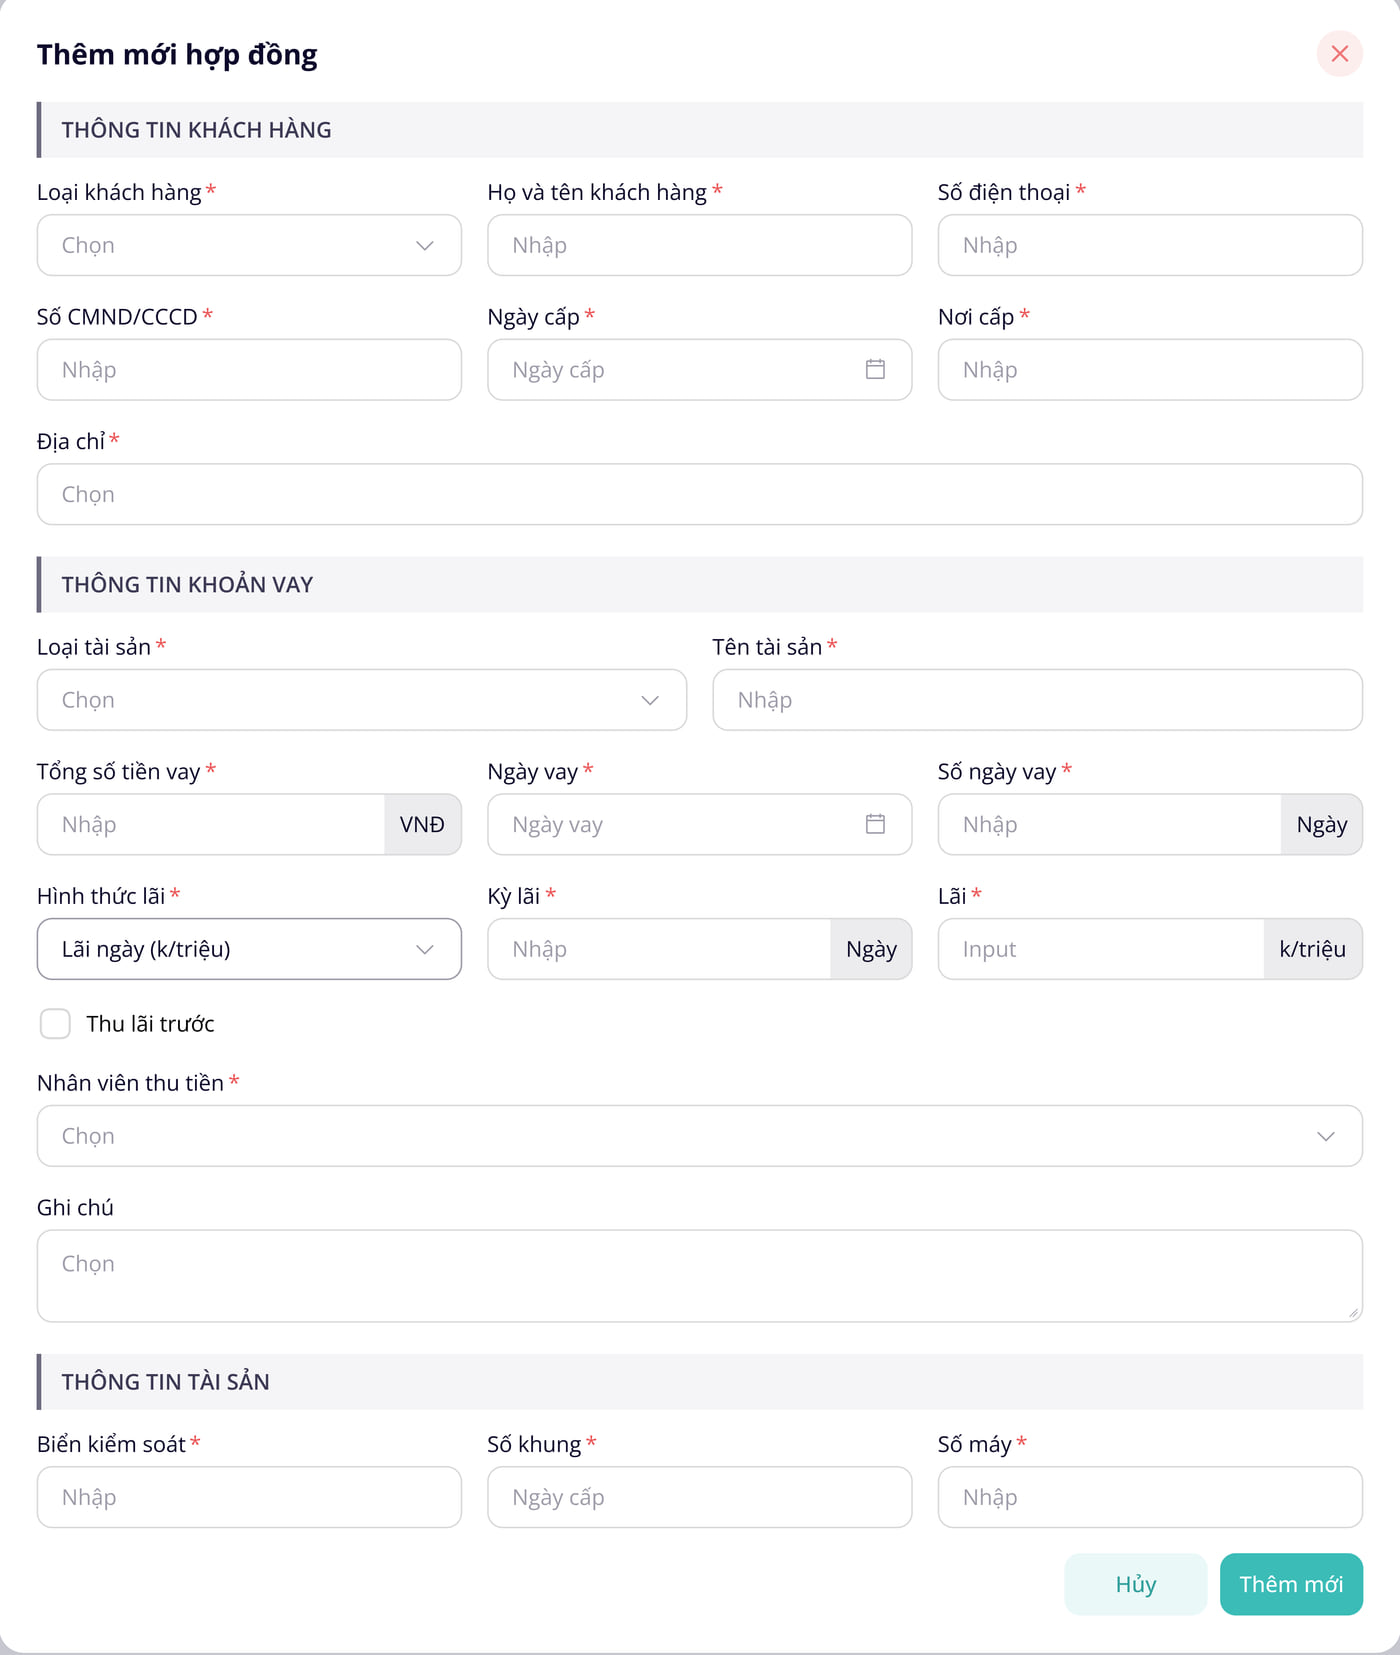The image size is (1400, 1655).
Task: Click the Thu lãi trước label
Action: (x=150, y=1024)
